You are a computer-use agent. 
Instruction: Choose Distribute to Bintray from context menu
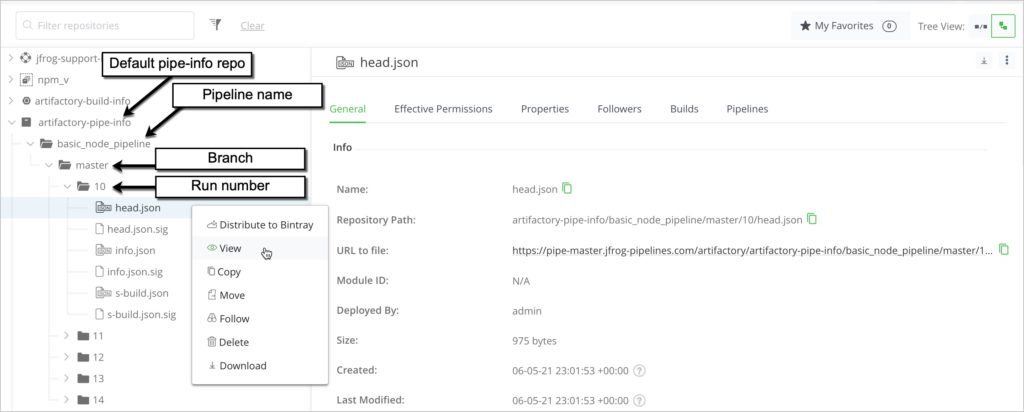pos(260,225)
